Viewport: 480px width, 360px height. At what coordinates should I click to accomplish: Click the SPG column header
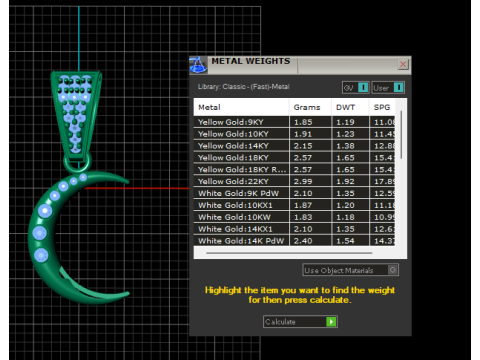382,107
